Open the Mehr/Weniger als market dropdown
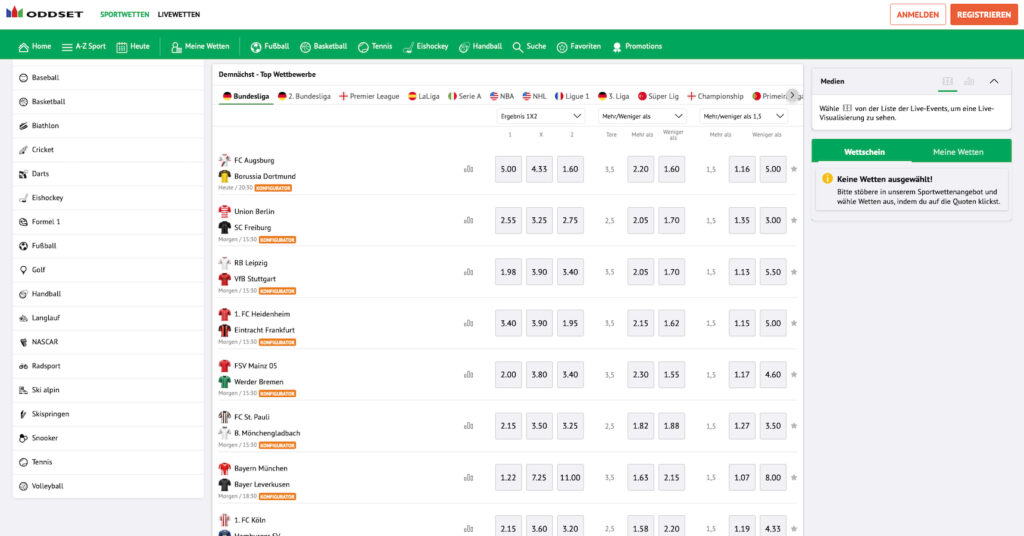The height and width of the screenshot is (536, 1024). (x=642, y=116)
